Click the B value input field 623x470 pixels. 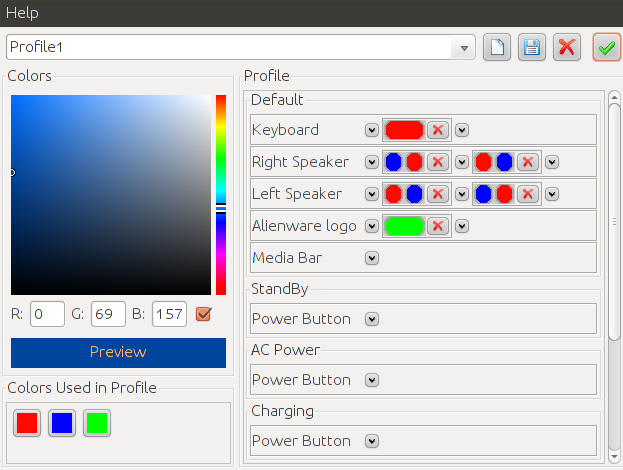[169, 314]
